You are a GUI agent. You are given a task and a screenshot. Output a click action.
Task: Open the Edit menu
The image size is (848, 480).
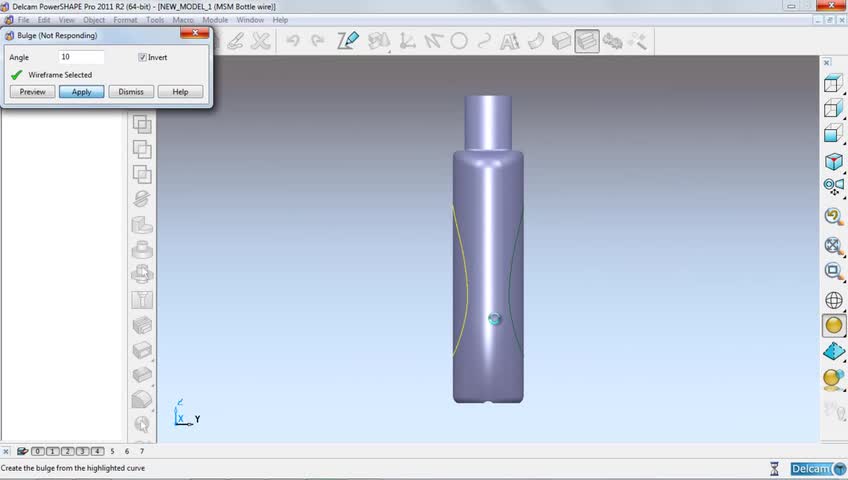pyautogui.click(x=44, y=20)
